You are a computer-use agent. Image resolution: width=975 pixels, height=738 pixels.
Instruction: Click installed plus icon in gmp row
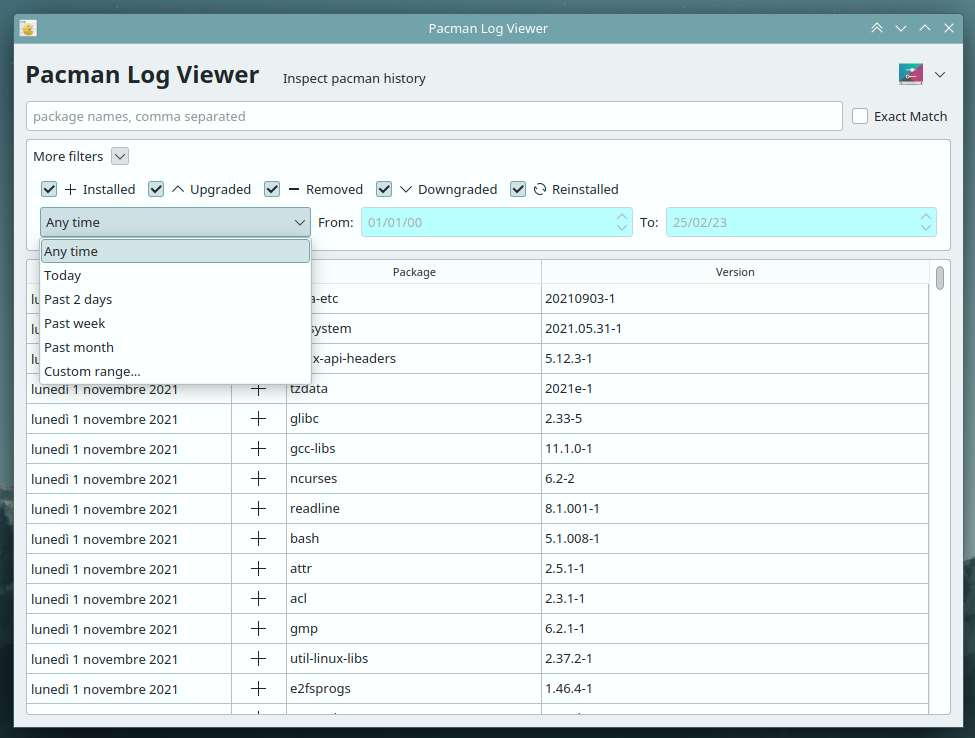pyautogui.click(x=259, y=629)
